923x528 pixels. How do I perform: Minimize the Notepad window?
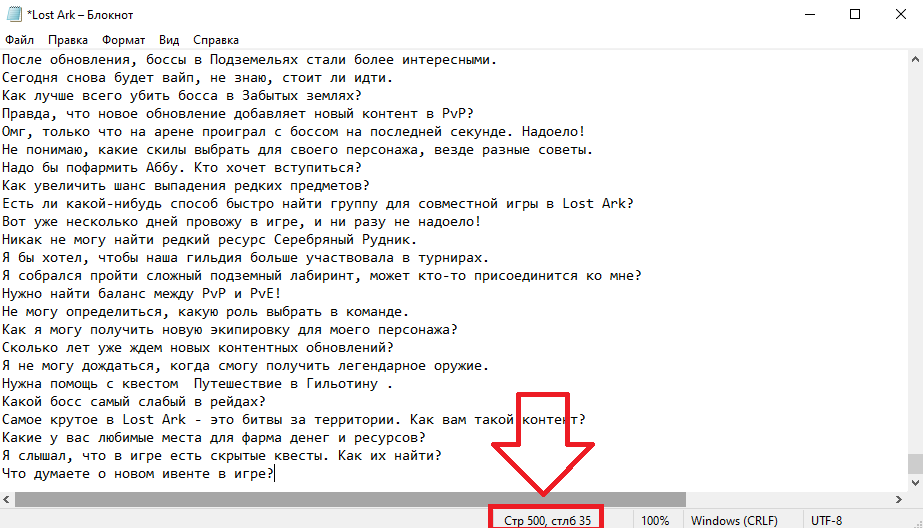click(810, 14)
